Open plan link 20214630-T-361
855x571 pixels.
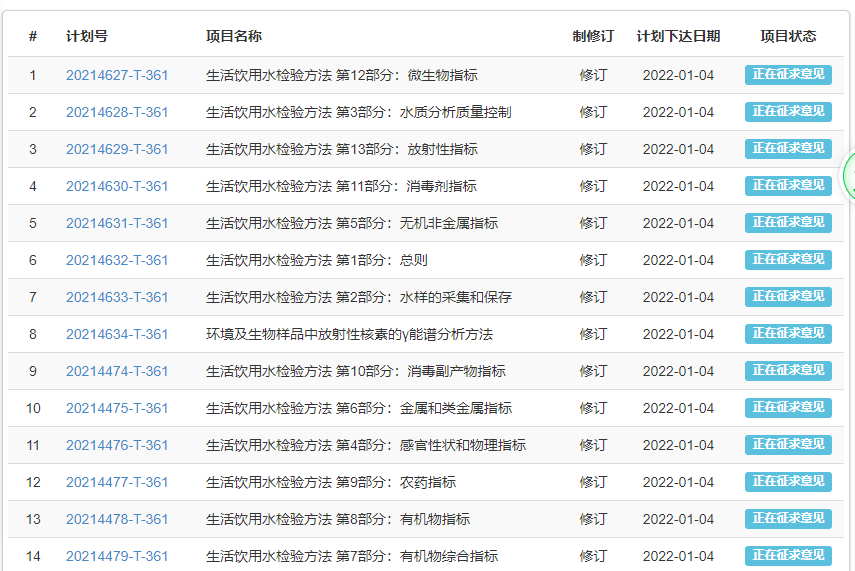point(117,187)
